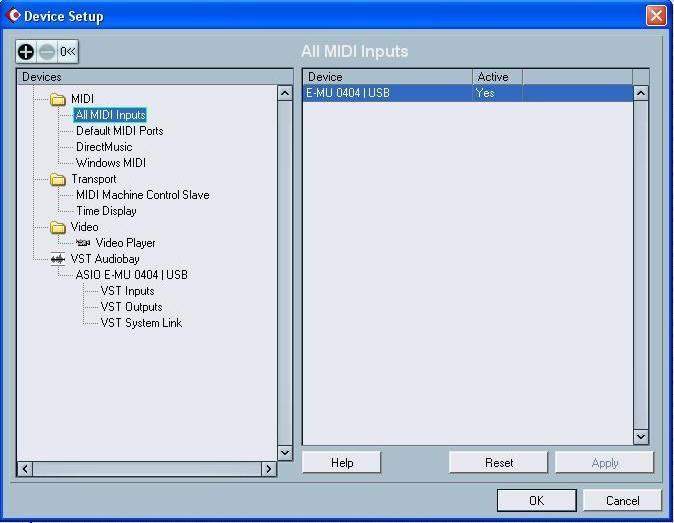Click device tree scroll down arrow
This screenshot has width=674, height=523.
(x=285, y=453)
